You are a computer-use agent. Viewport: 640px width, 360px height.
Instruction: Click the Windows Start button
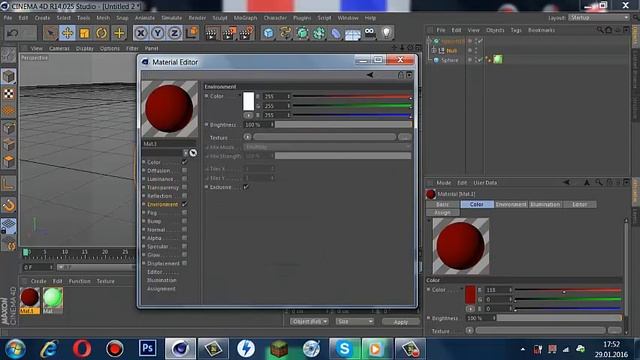click(x=15, y=349)
